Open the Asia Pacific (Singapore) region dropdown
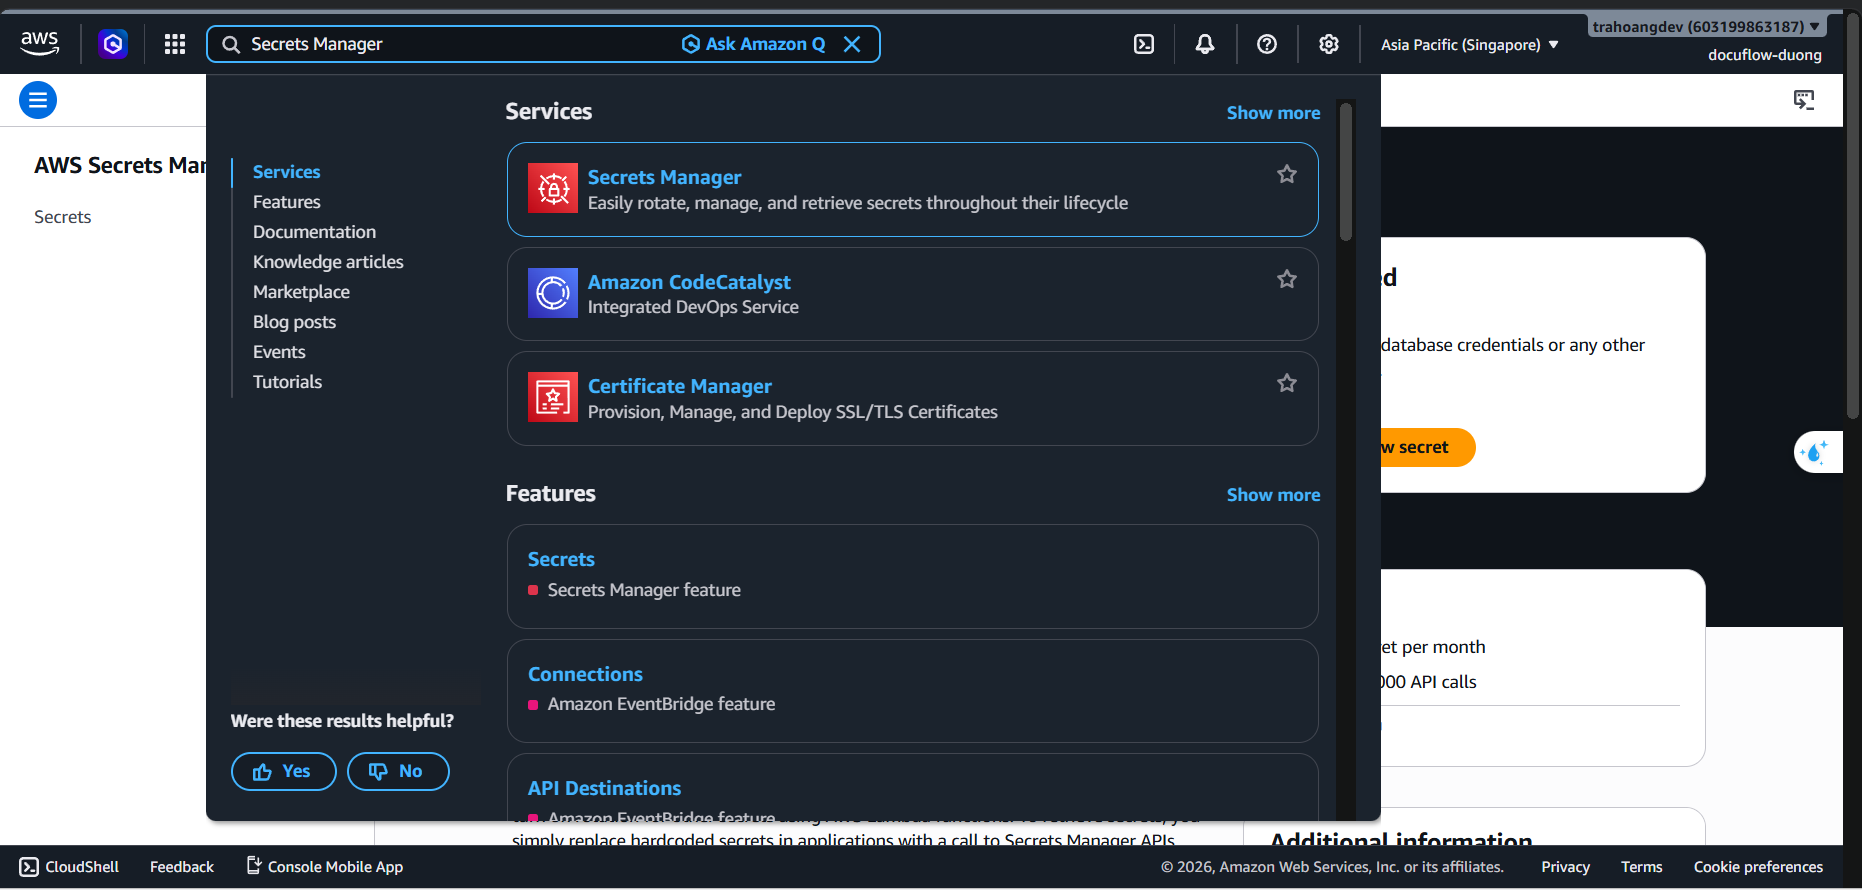Image resolution: width=1862 pixels, height=890 pixels. (x=1470, y=45)
